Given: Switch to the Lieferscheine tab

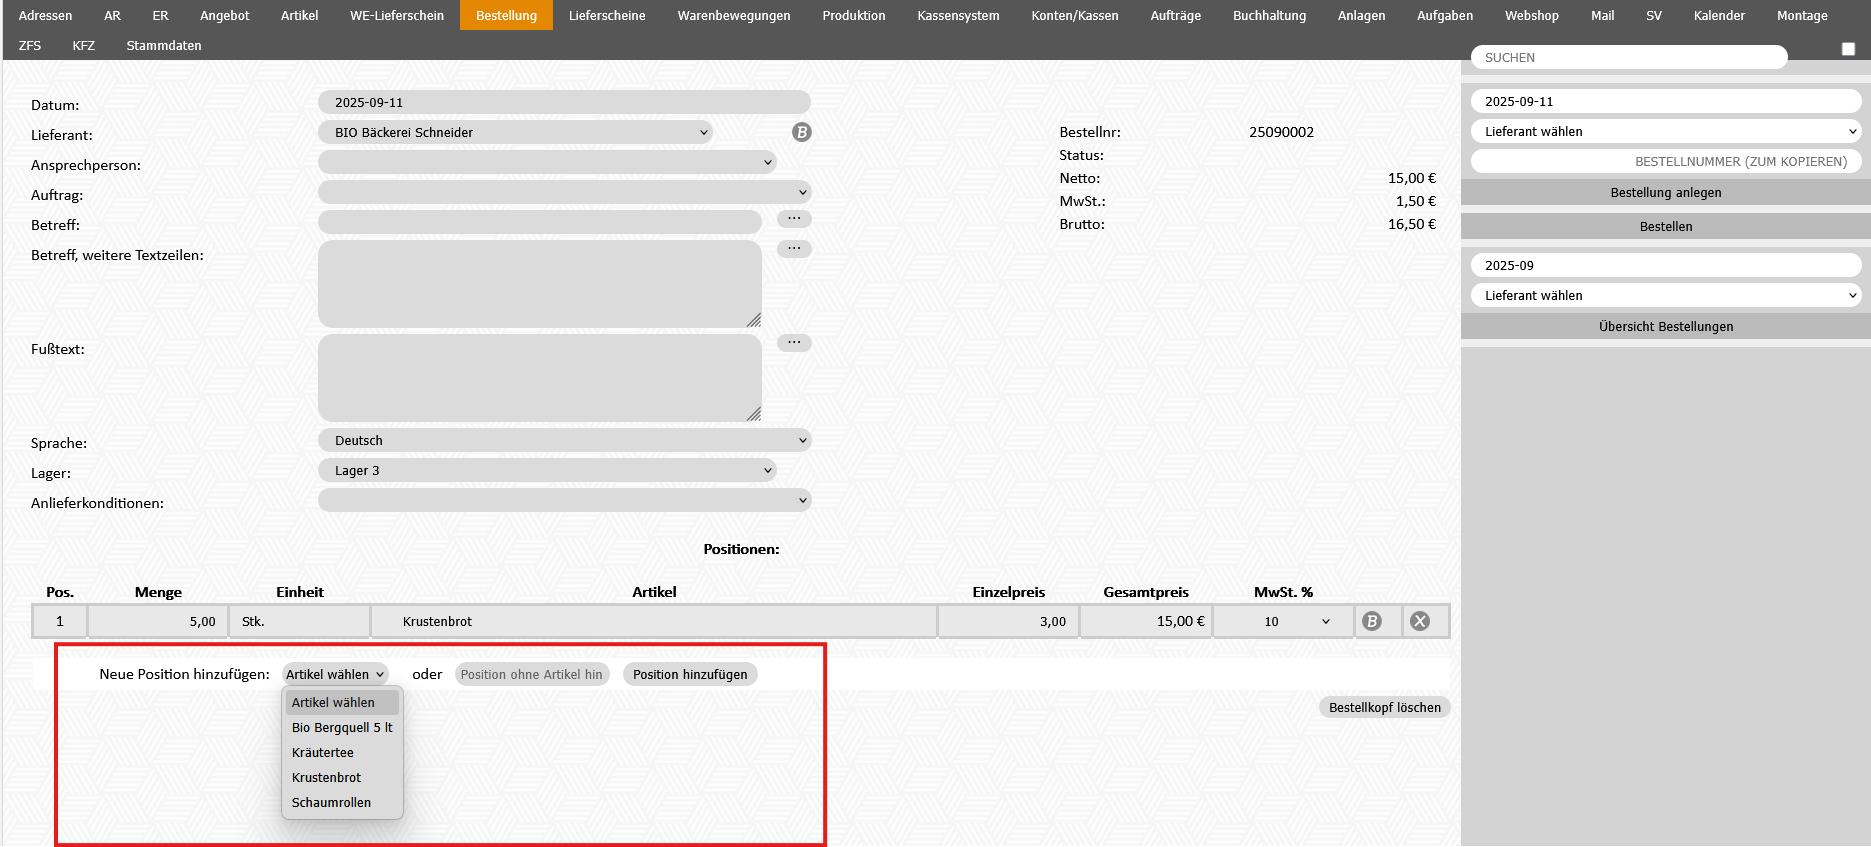Looking at the screenshot, I should pyautogui.click(x=607, y=15).
